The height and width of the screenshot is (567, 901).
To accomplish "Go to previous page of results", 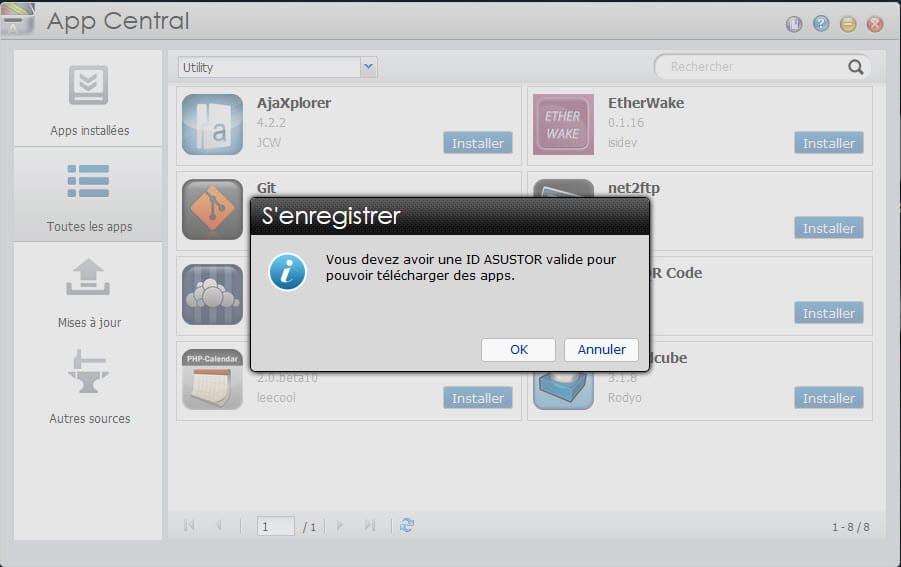I will (219, 526).
